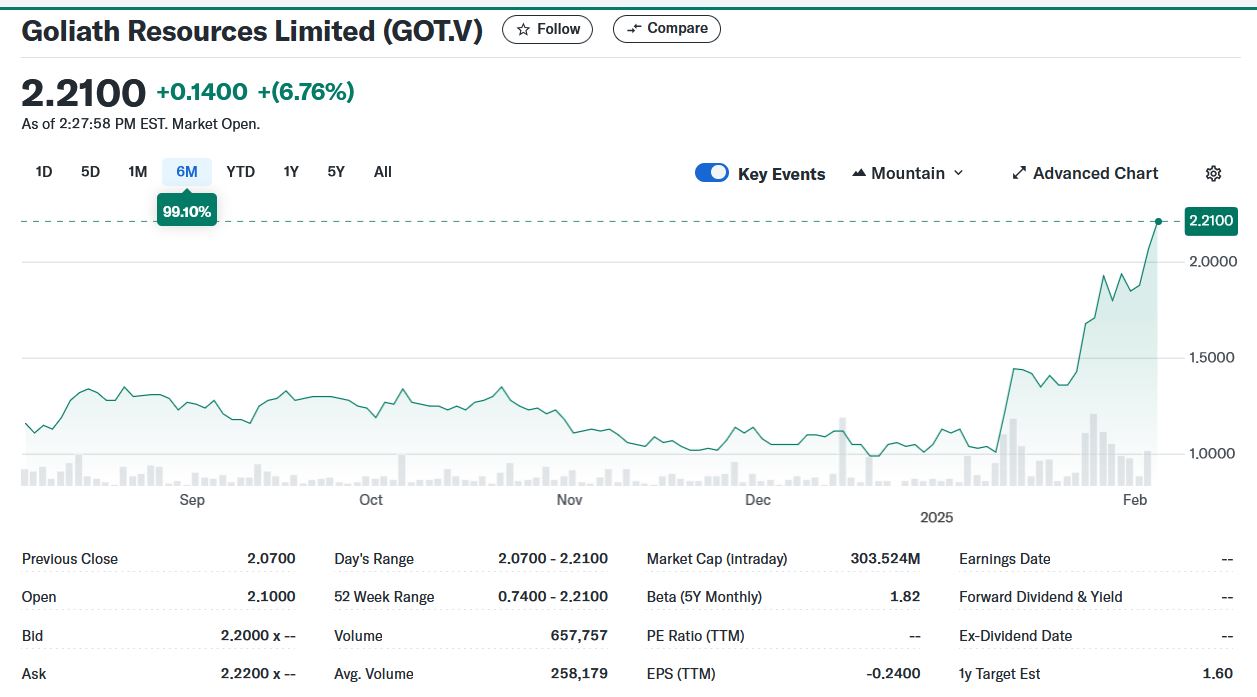Click the 99.10% six-month return badge
The width and height of the screenshot is (1257, 697).
tap(187, 211)
